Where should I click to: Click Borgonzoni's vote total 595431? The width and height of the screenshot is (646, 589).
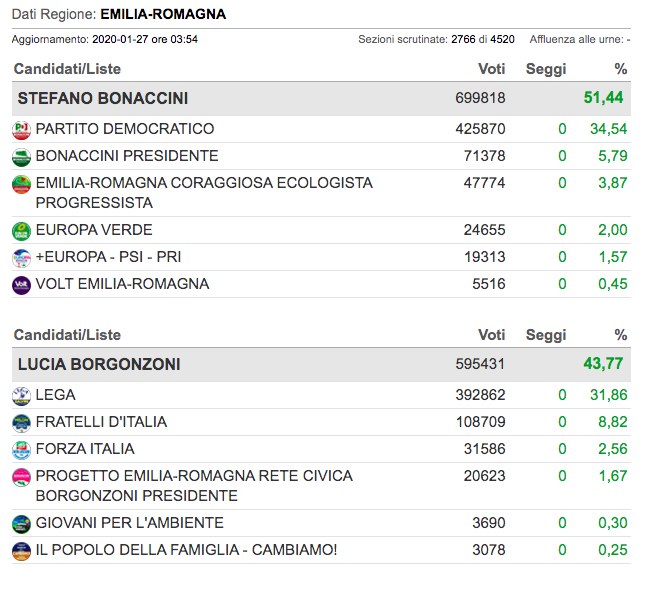pyautogui.click(x=480, y=364)
